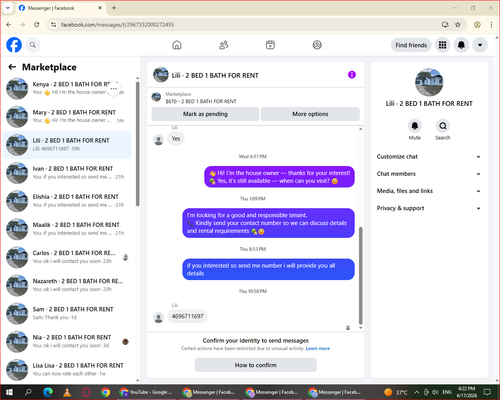Click the purple conversation info icon
The height and width of the screenshot is (400, 500).
point(352,75)
